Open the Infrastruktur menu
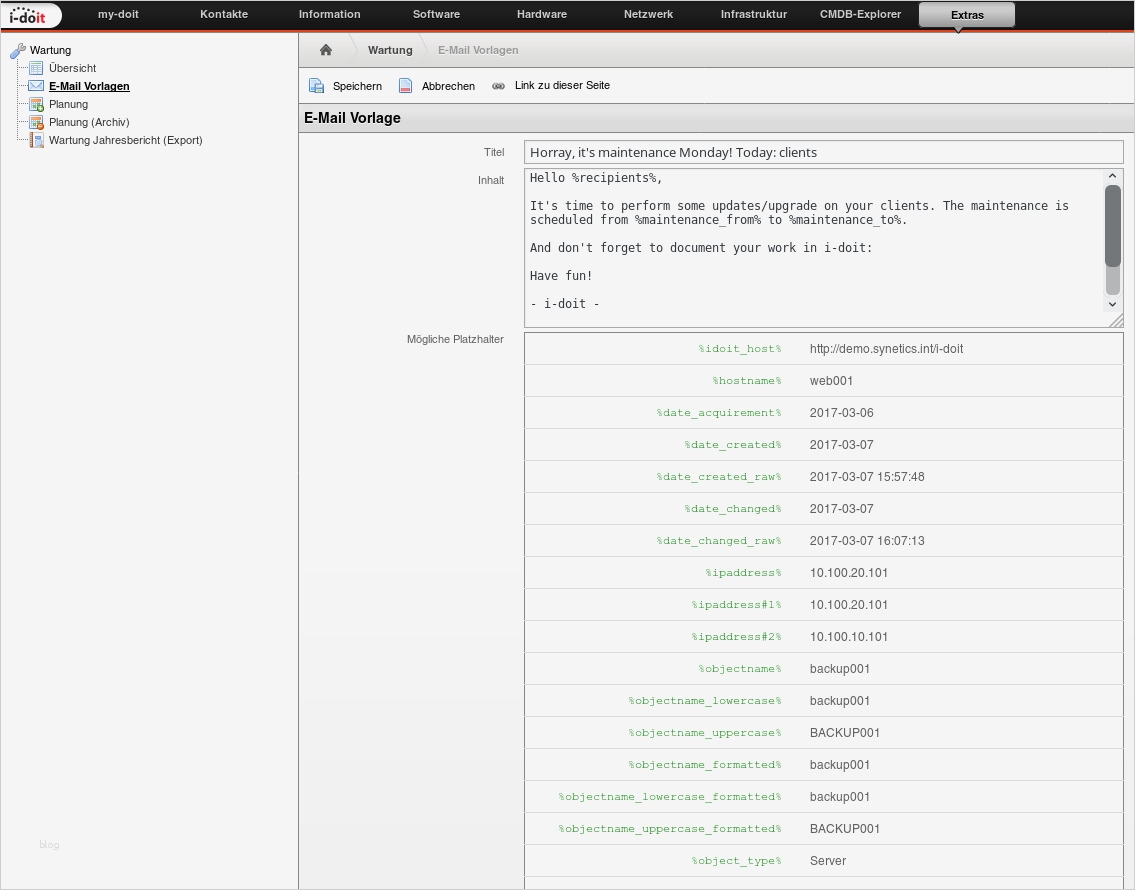The width and height of the screenshot is (1135, 890). coord(754,14)
